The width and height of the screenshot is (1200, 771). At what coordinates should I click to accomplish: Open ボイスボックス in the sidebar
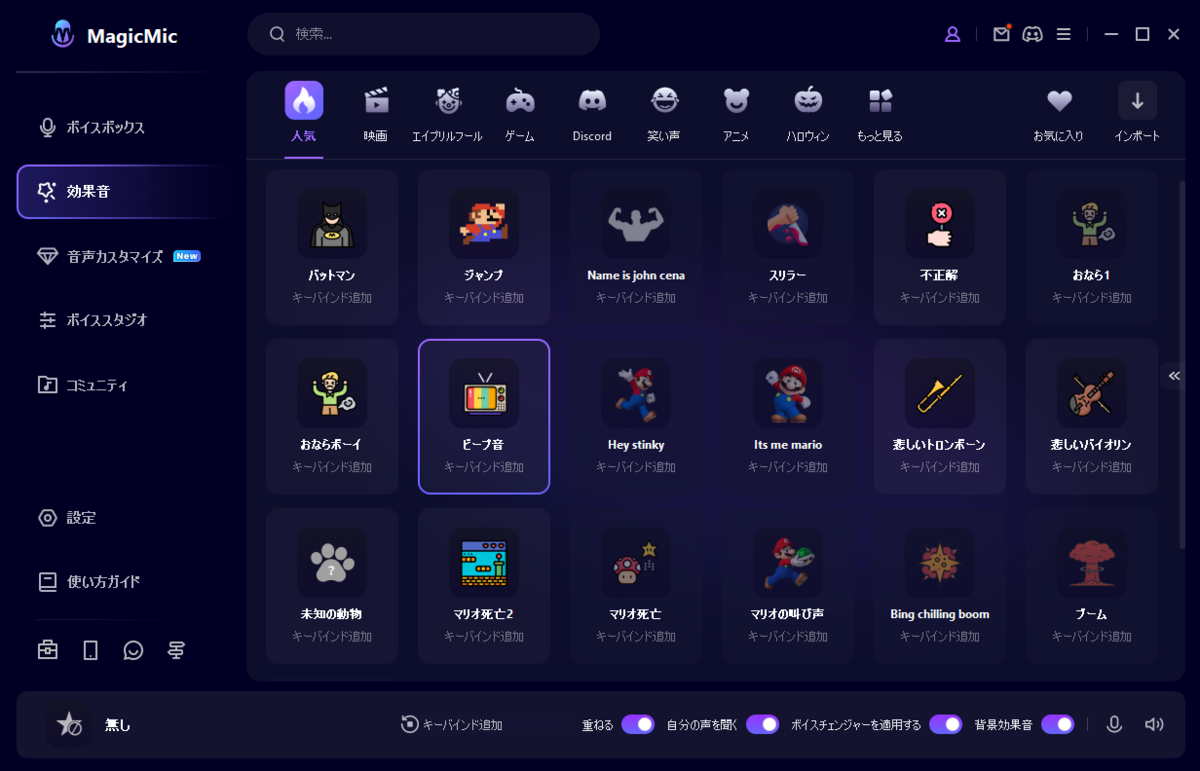[x=117, y=127]
